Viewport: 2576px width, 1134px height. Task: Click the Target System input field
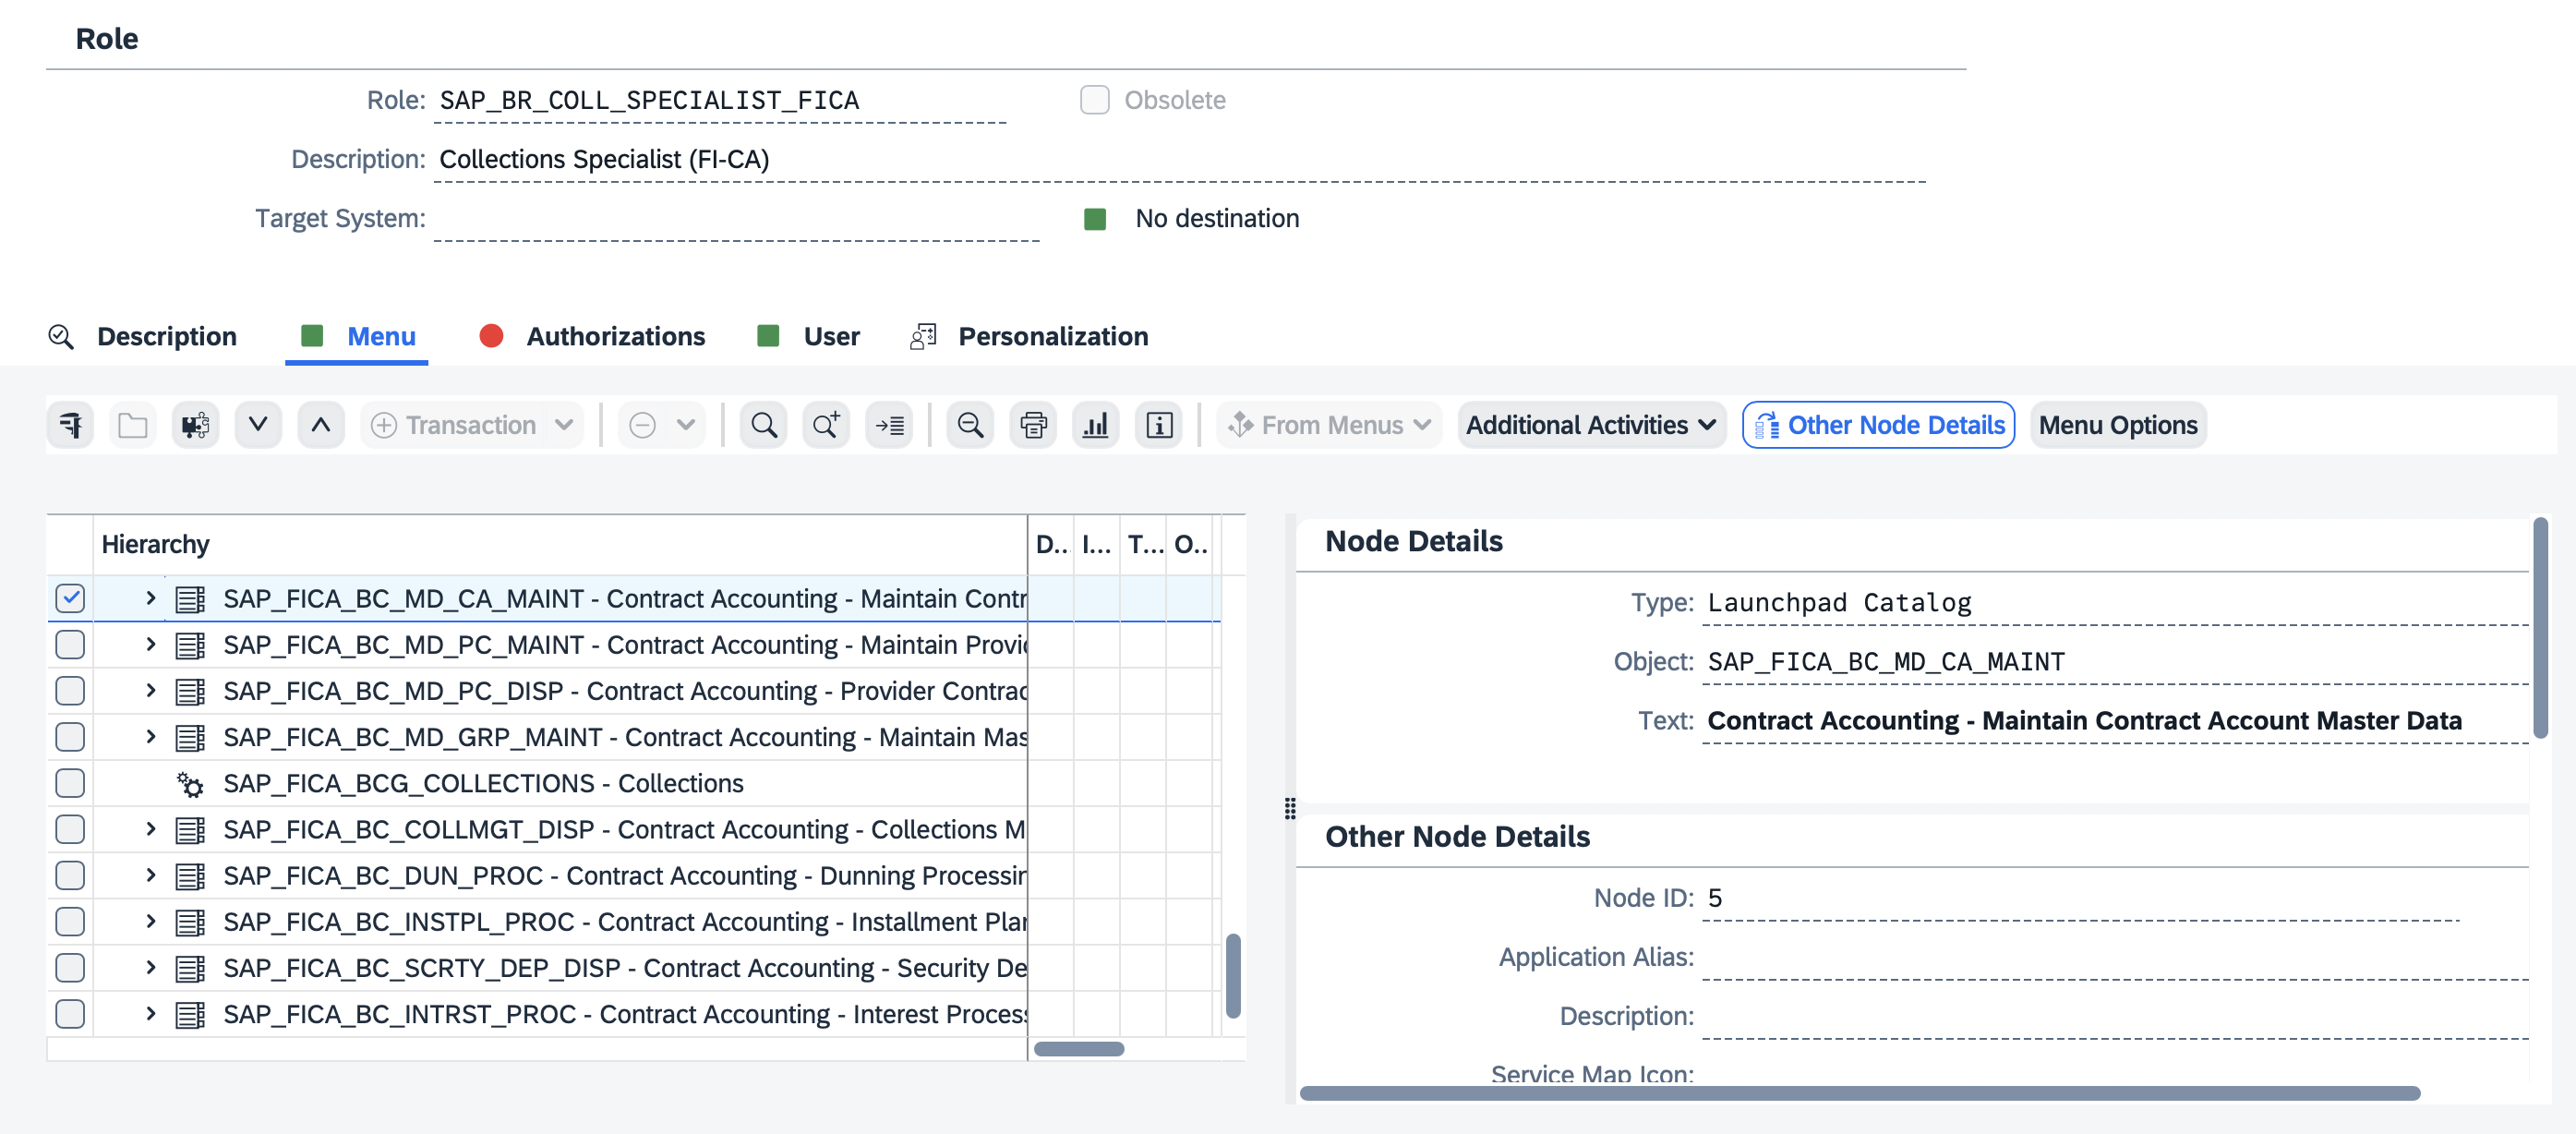tap(737, 219)
